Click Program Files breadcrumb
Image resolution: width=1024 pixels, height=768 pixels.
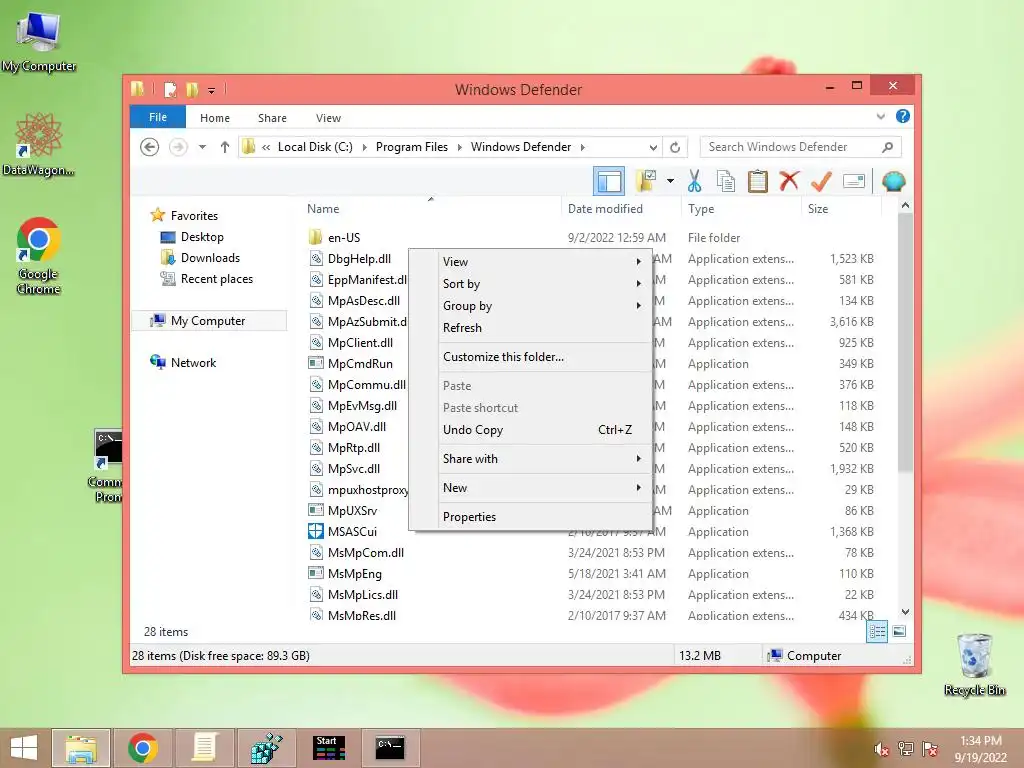pos(411,147)
